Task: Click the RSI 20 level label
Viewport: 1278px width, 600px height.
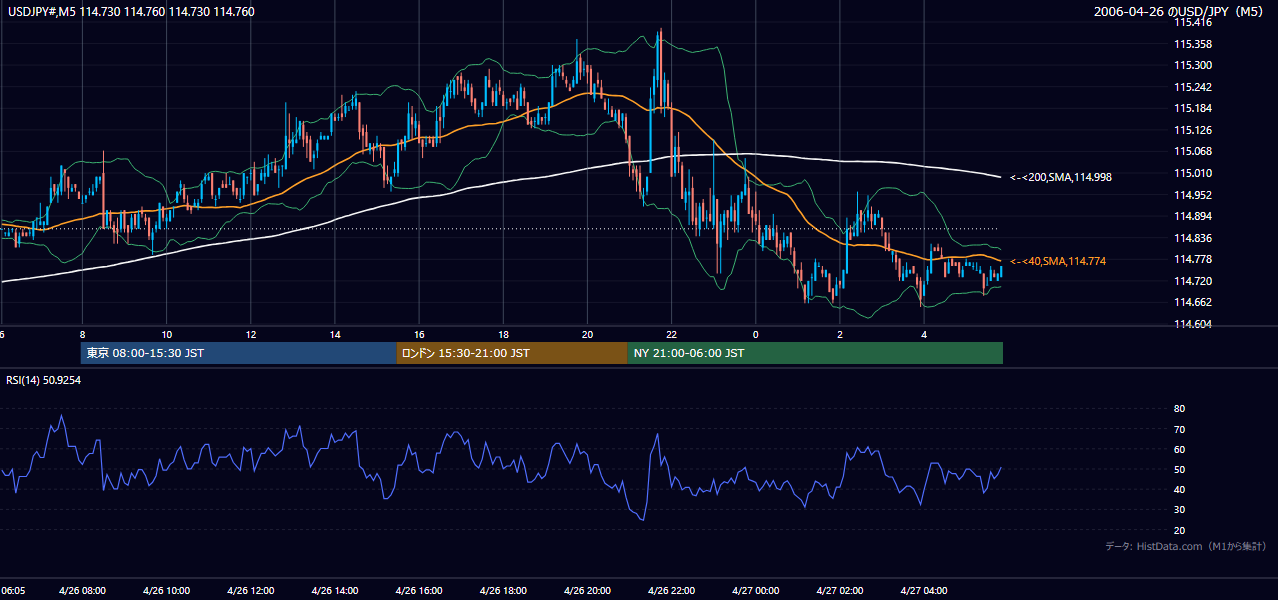Action: pos(1179,530)
